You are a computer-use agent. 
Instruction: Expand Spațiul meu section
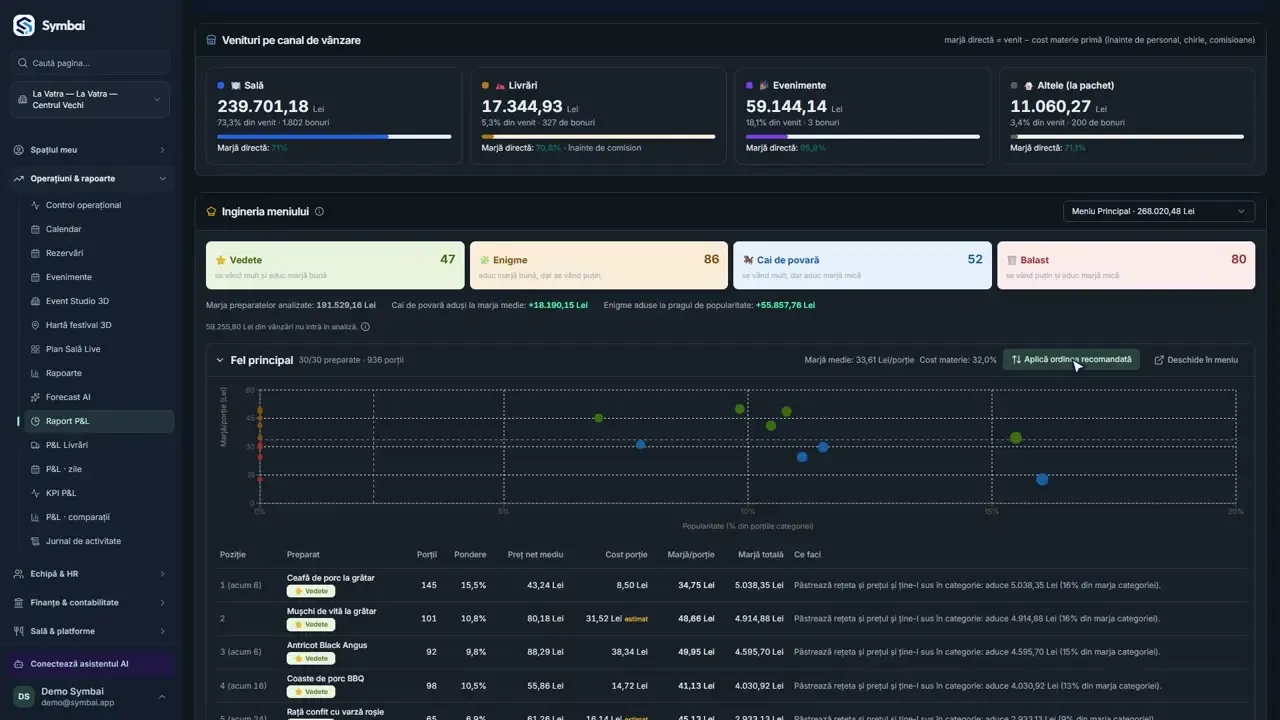[x=90, y=150]
